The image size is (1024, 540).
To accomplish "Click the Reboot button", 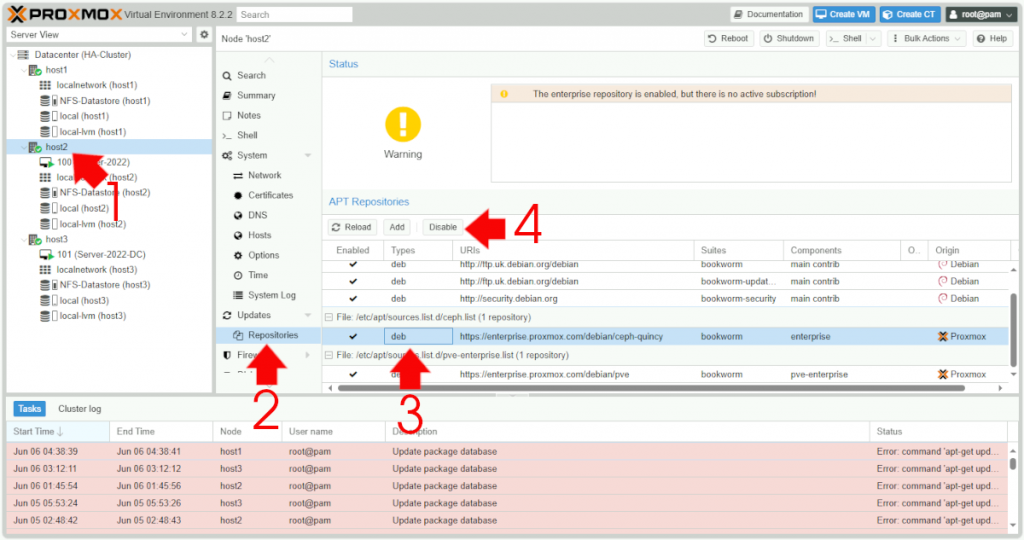I will point(728,39).
